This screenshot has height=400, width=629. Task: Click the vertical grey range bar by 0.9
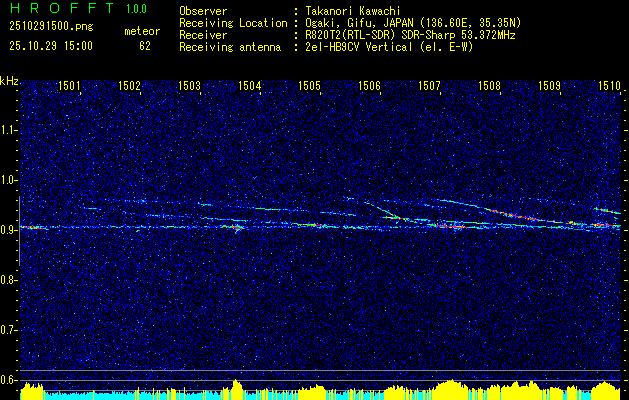[19, 231]
